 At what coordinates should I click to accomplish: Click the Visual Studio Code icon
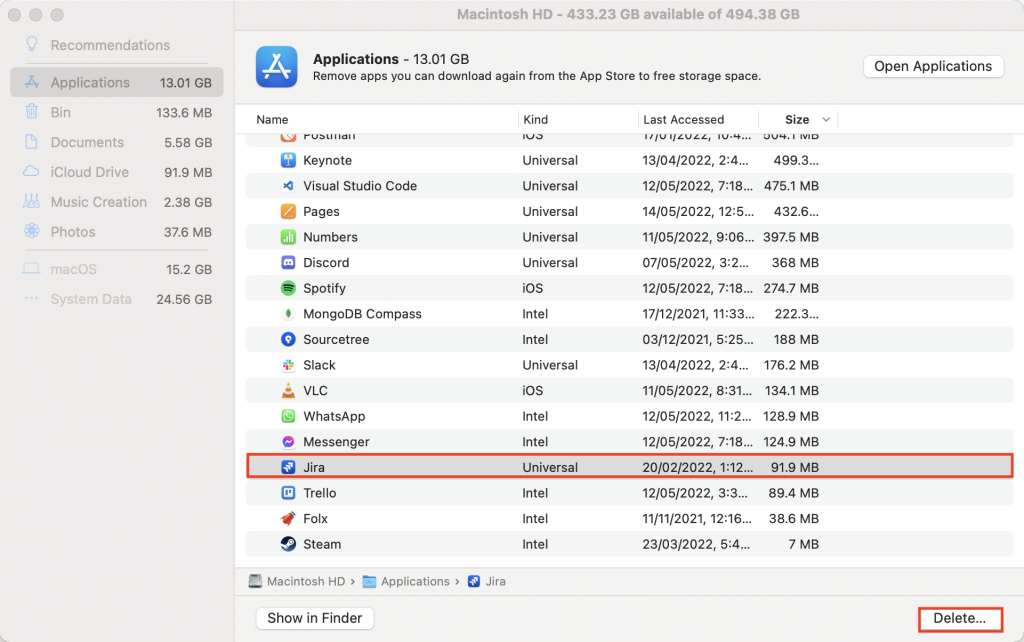click(x=288, y=185)
